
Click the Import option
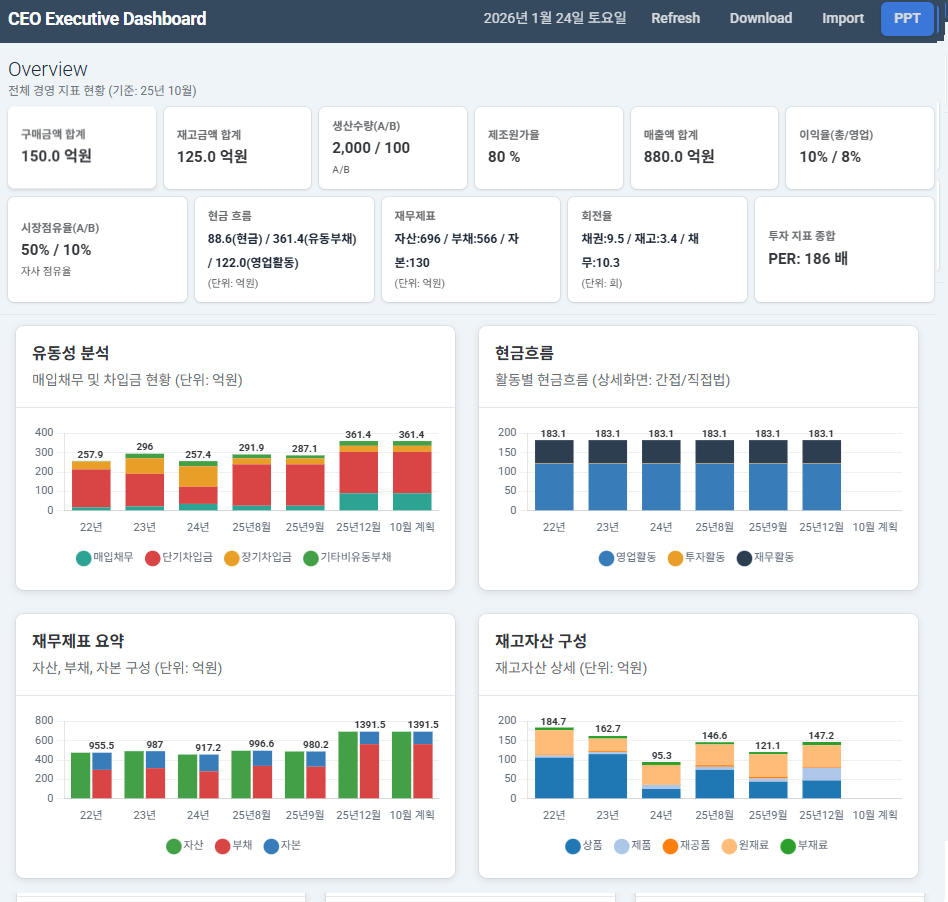(842, 18)
